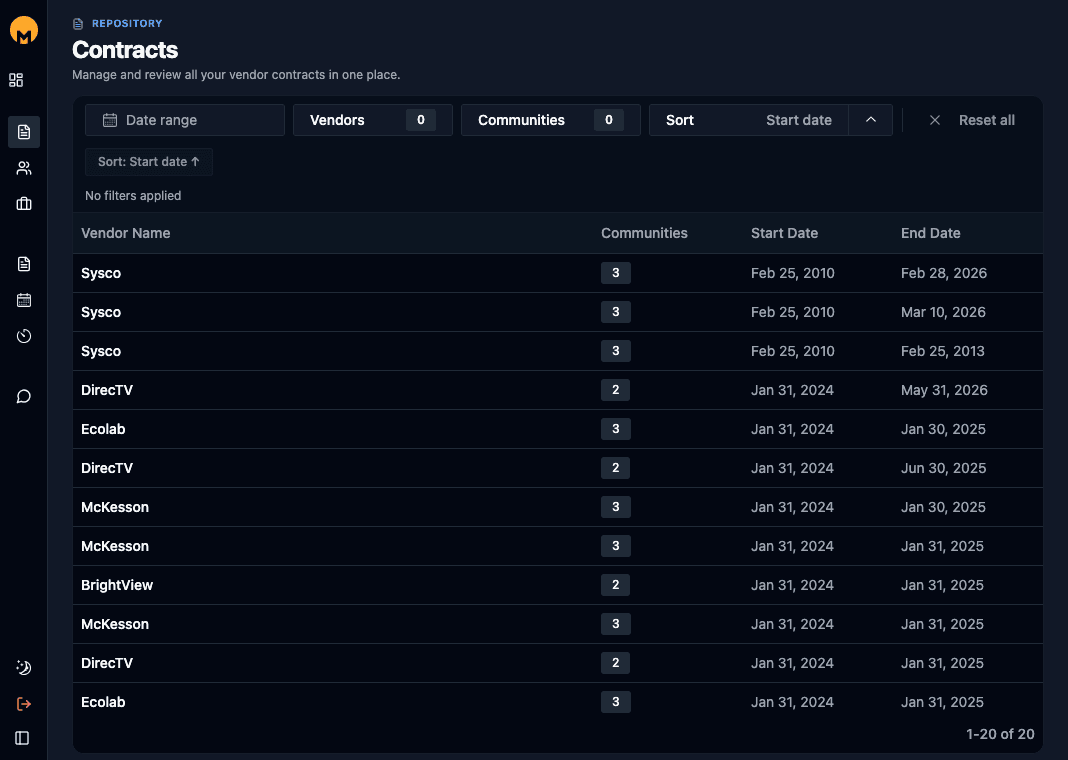The image size is (1068, 760).
Task: Open the Sysco contract ending Feb 28, 2026
Action: coord(558,273)
